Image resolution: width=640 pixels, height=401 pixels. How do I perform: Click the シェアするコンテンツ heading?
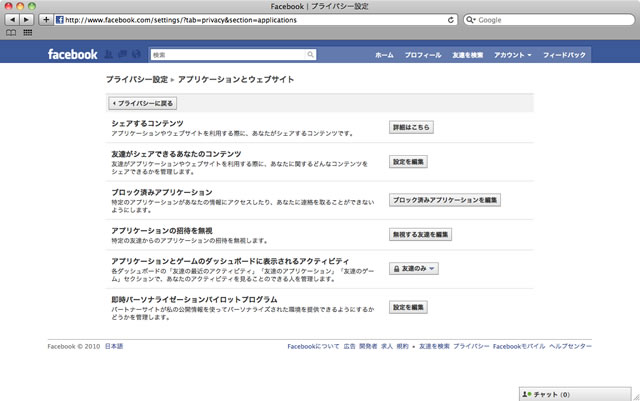coord(147,123)
